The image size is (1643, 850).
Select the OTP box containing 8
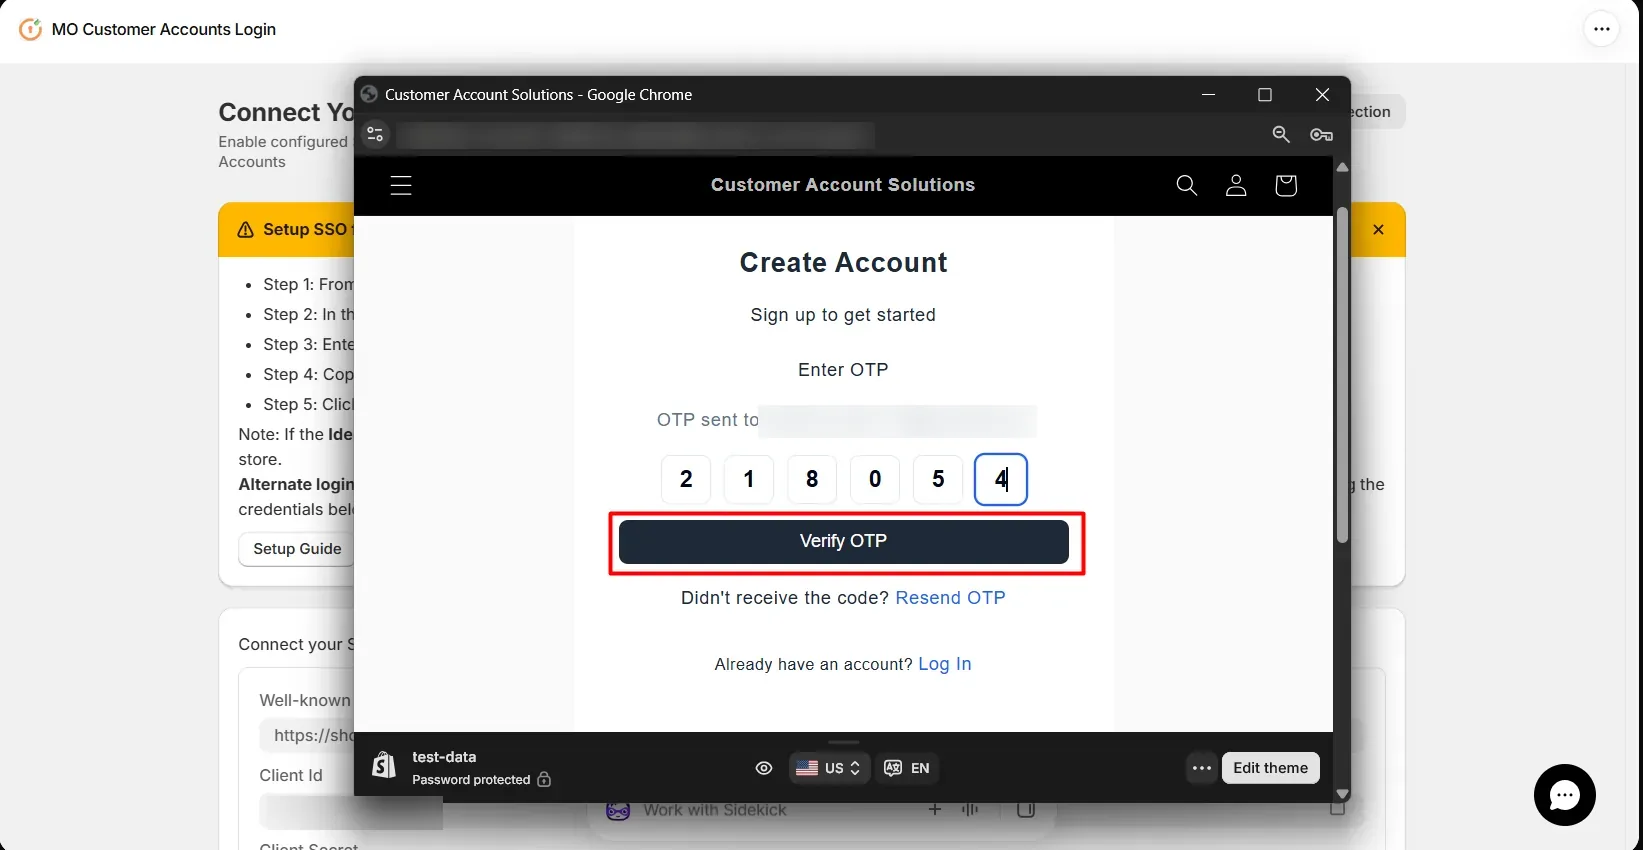(x=812, y=479)
